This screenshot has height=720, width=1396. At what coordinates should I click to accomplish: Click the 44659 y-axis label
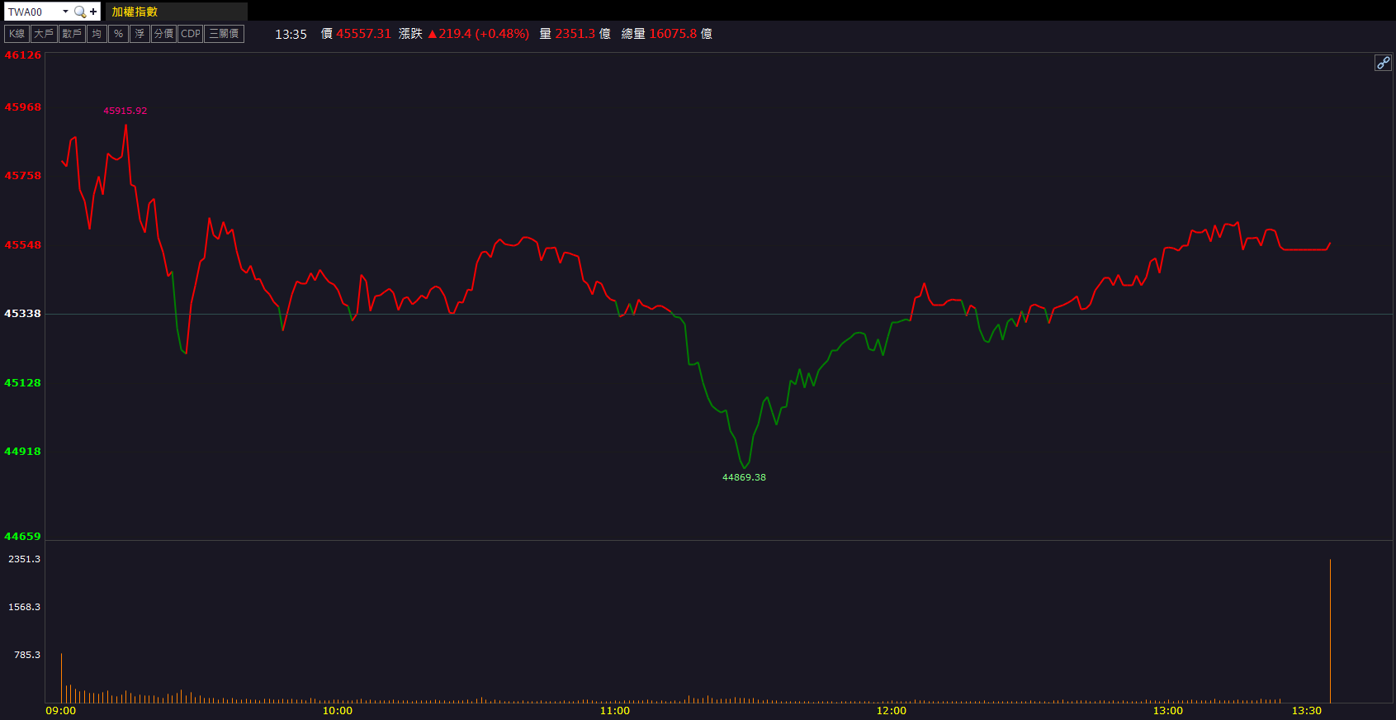(23, 537)
